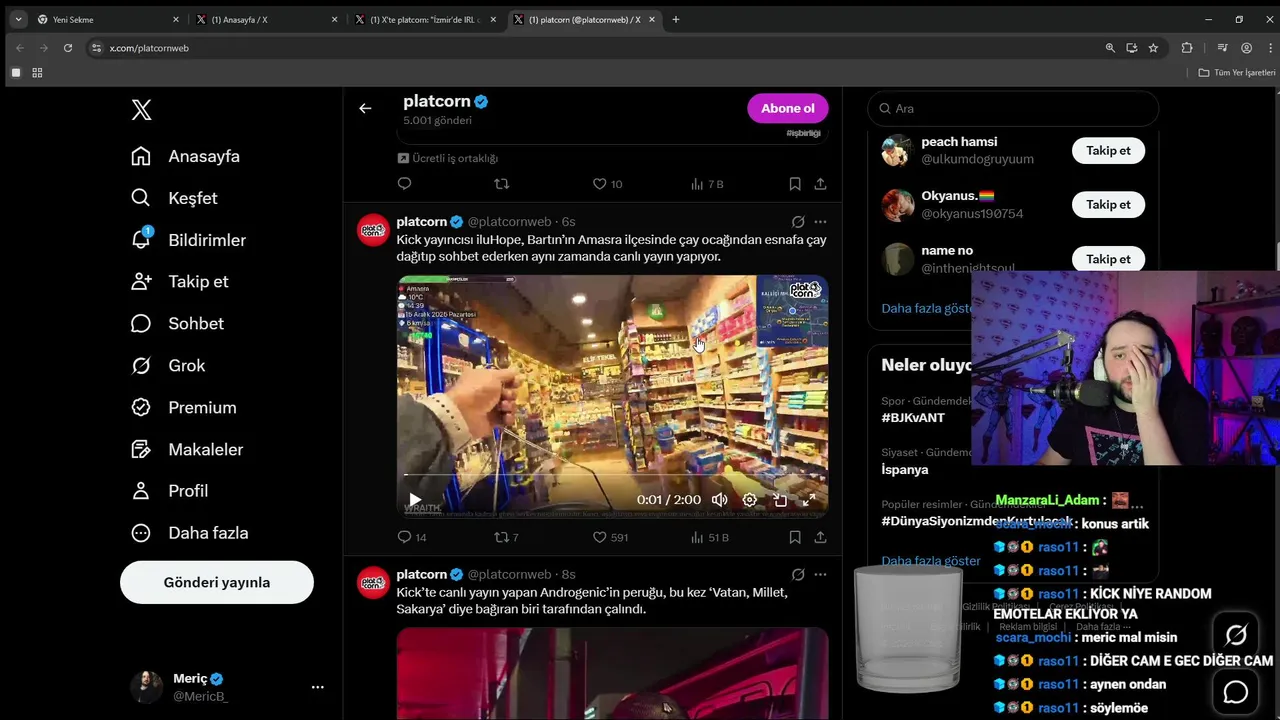Follow name no with Takip et
The image size is (1280, 720).
[1108, 259]
